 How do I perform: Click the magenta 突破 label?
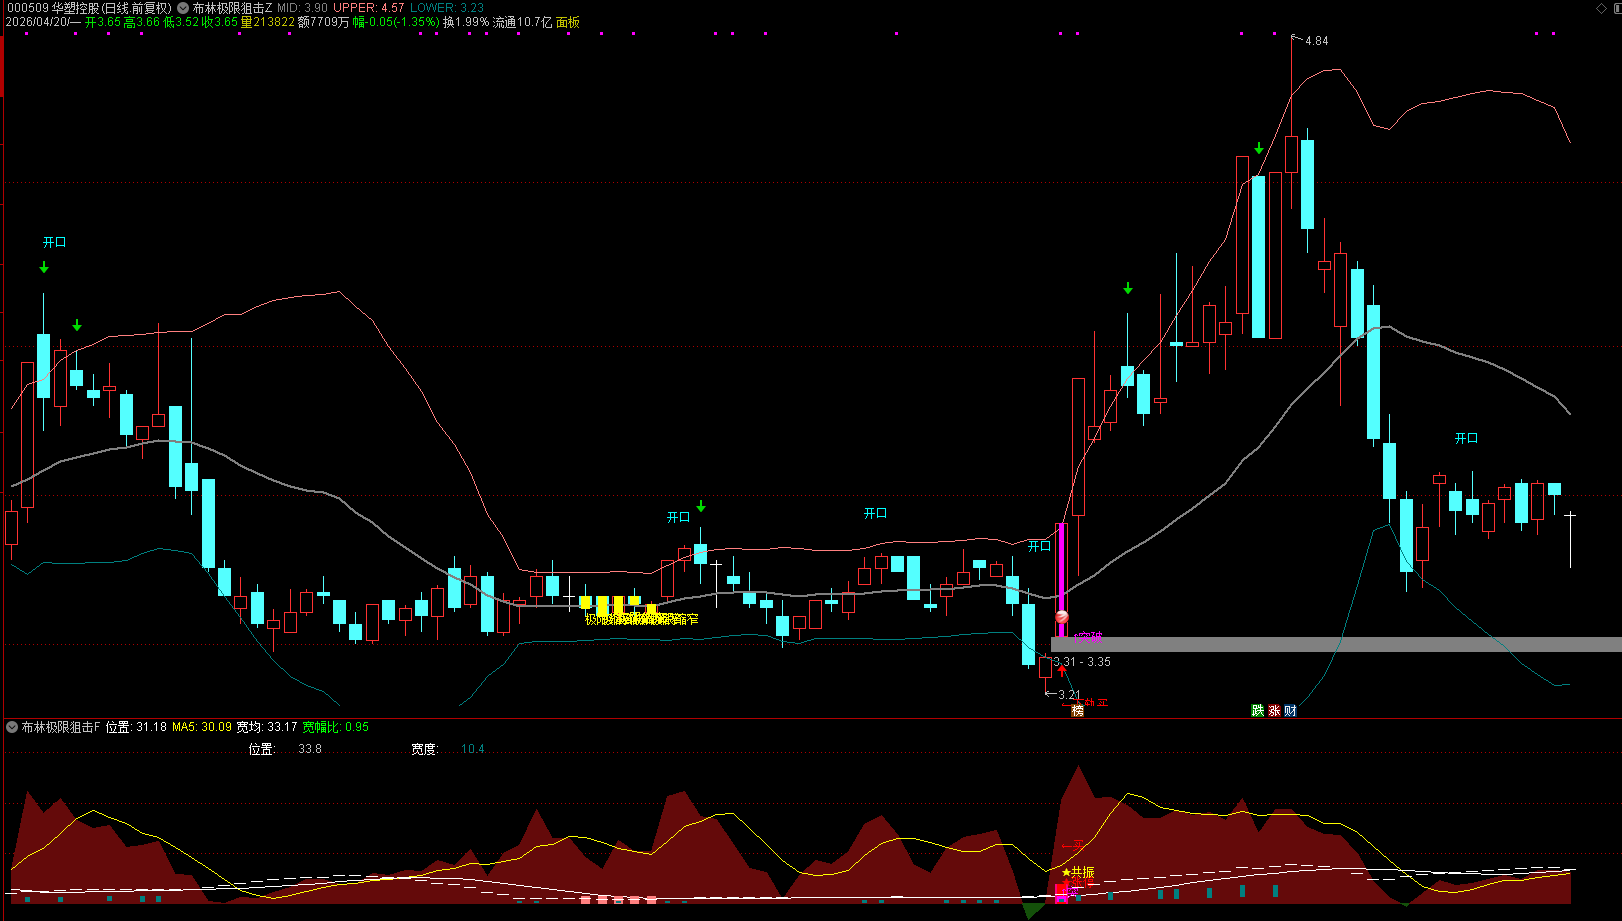(1088, 638)
